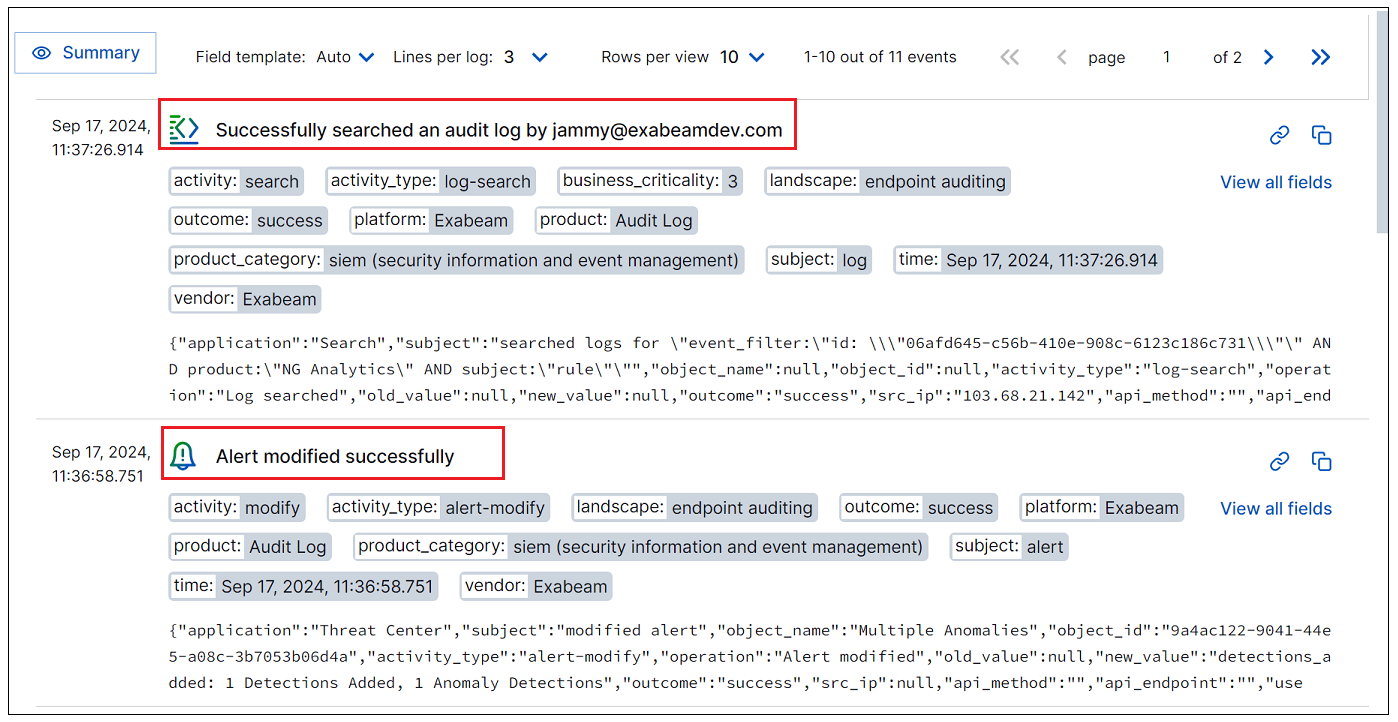Viewport: 1398px width, 722px height.
Task: Click 'outcome: success' chip in alert event
Action: [919, 507]
